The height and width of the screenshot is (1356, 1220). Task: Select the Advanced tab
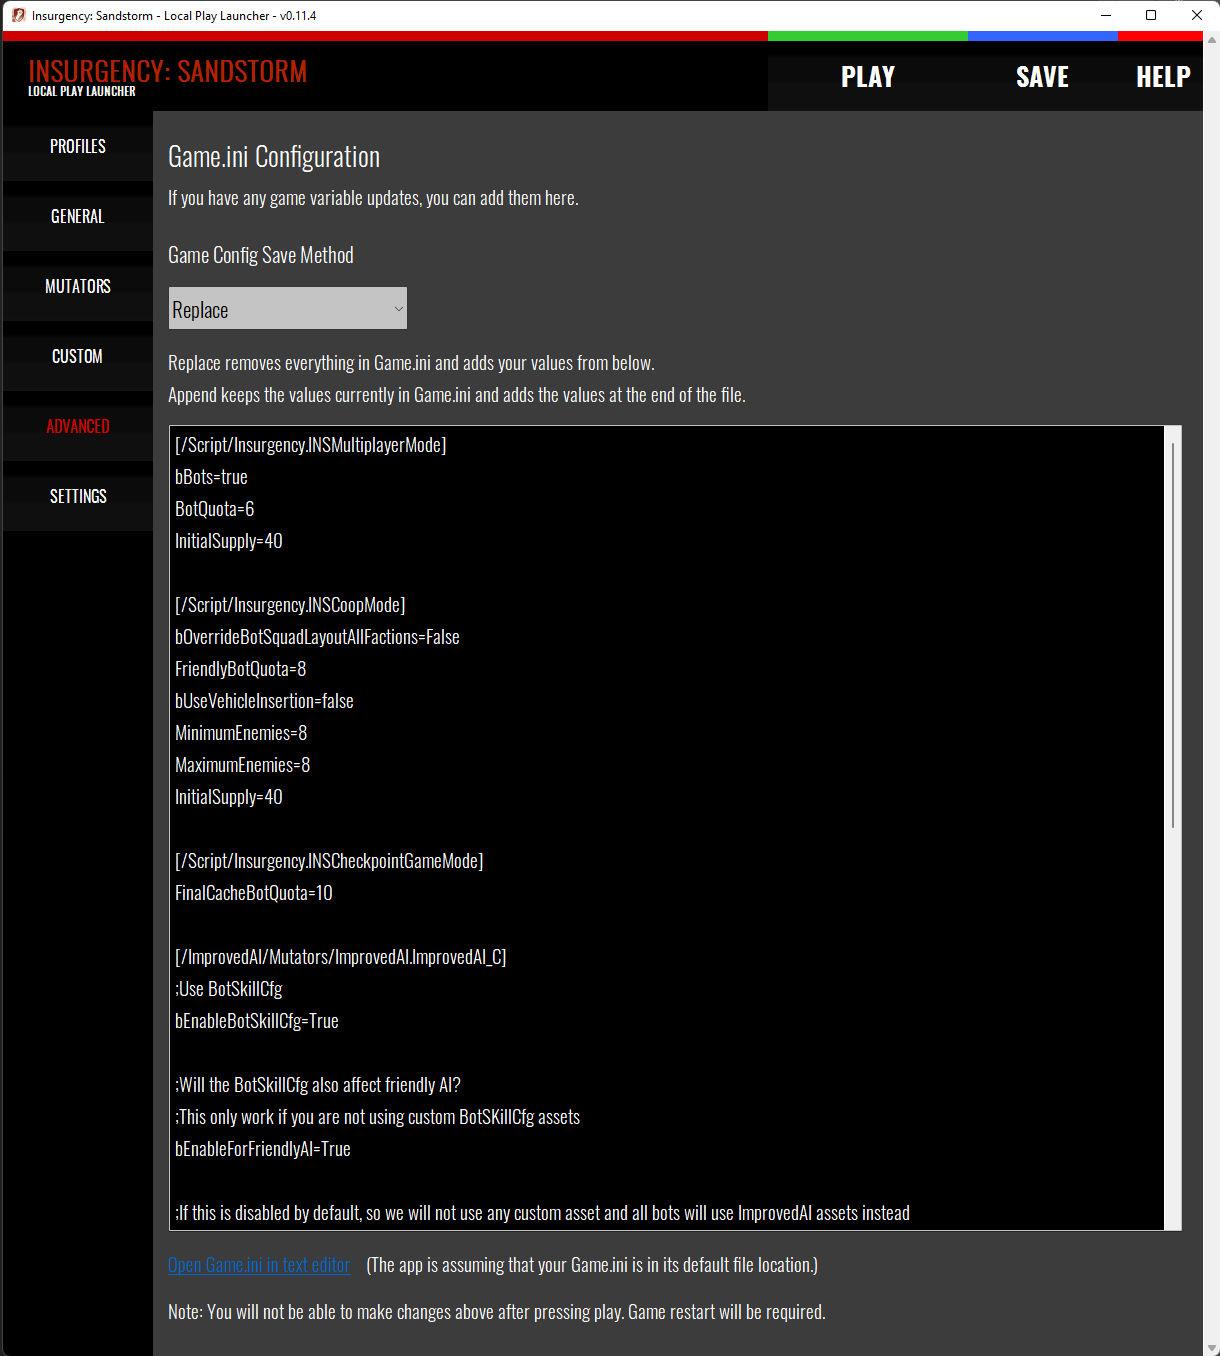[78, 426]
